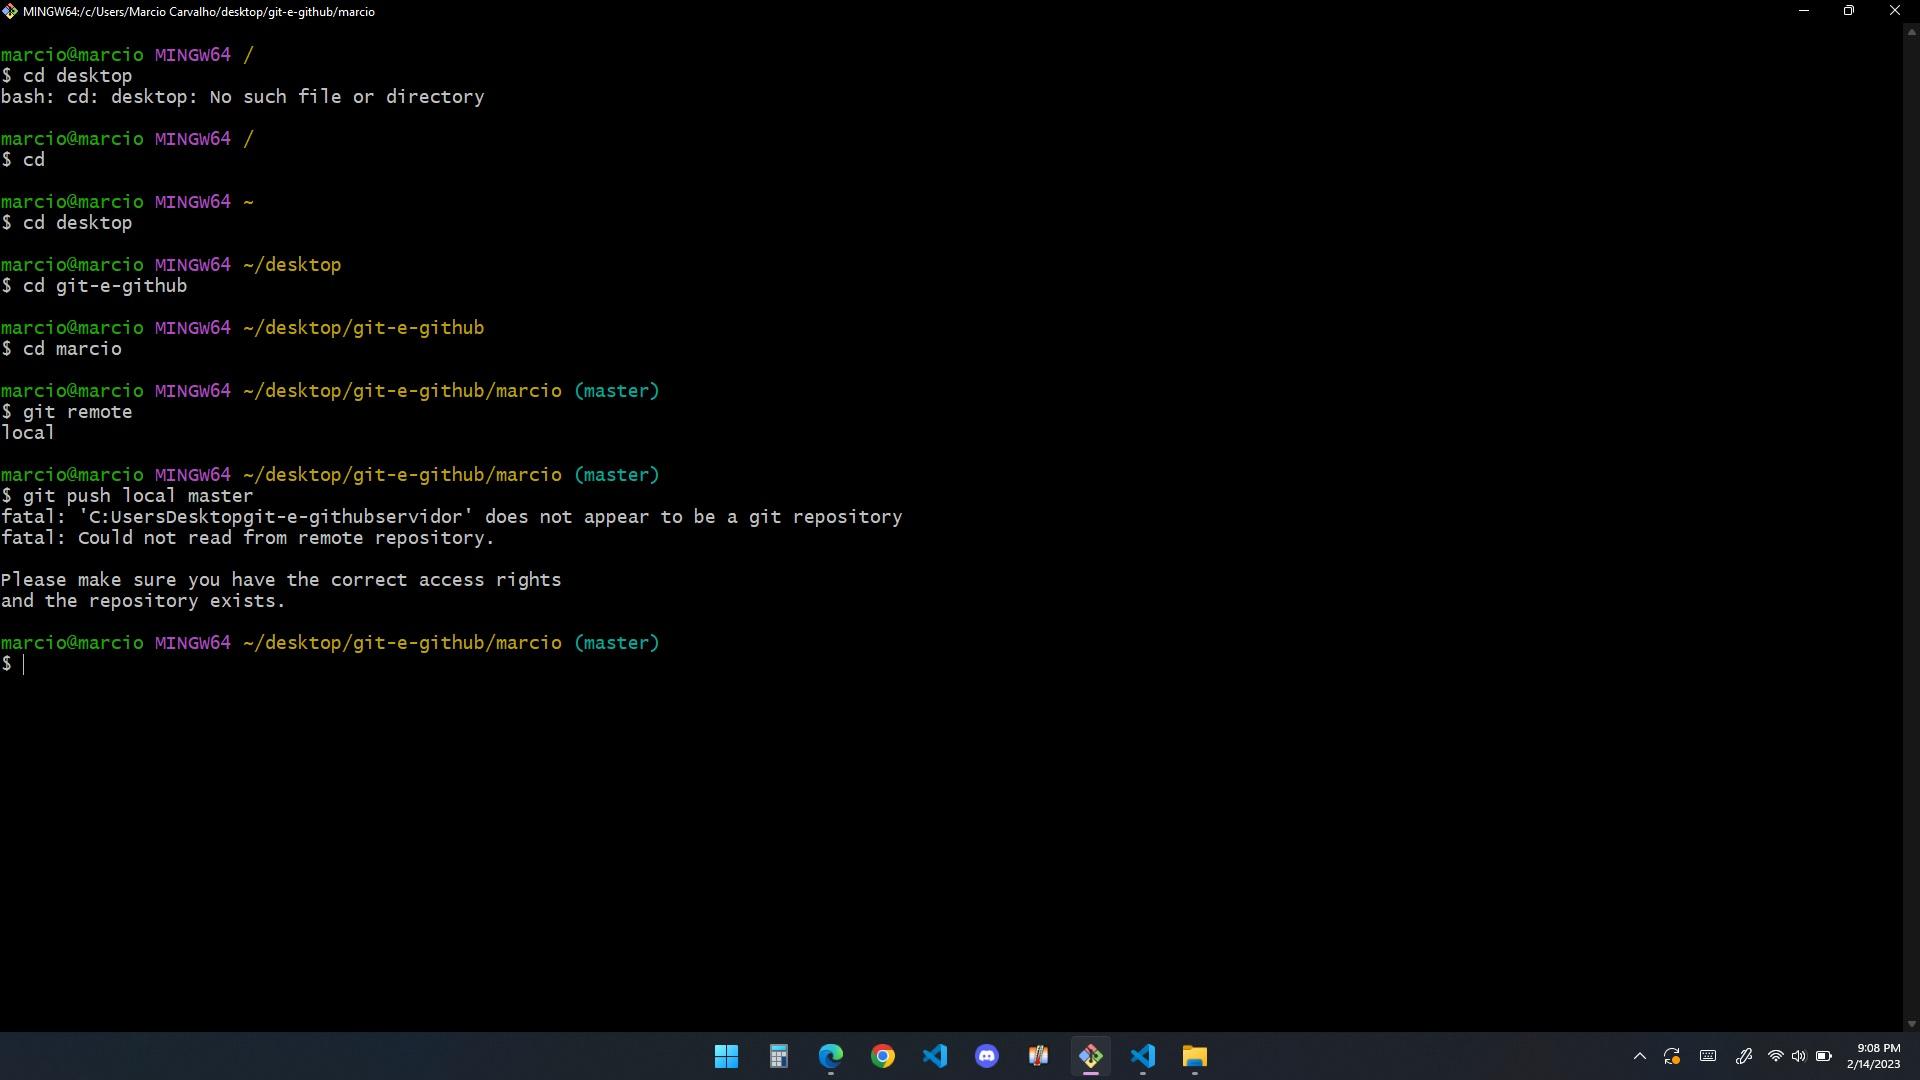Click the volume speaker tray icon
This screenshot has height=1080, width=1920.
(1799, 1056)
